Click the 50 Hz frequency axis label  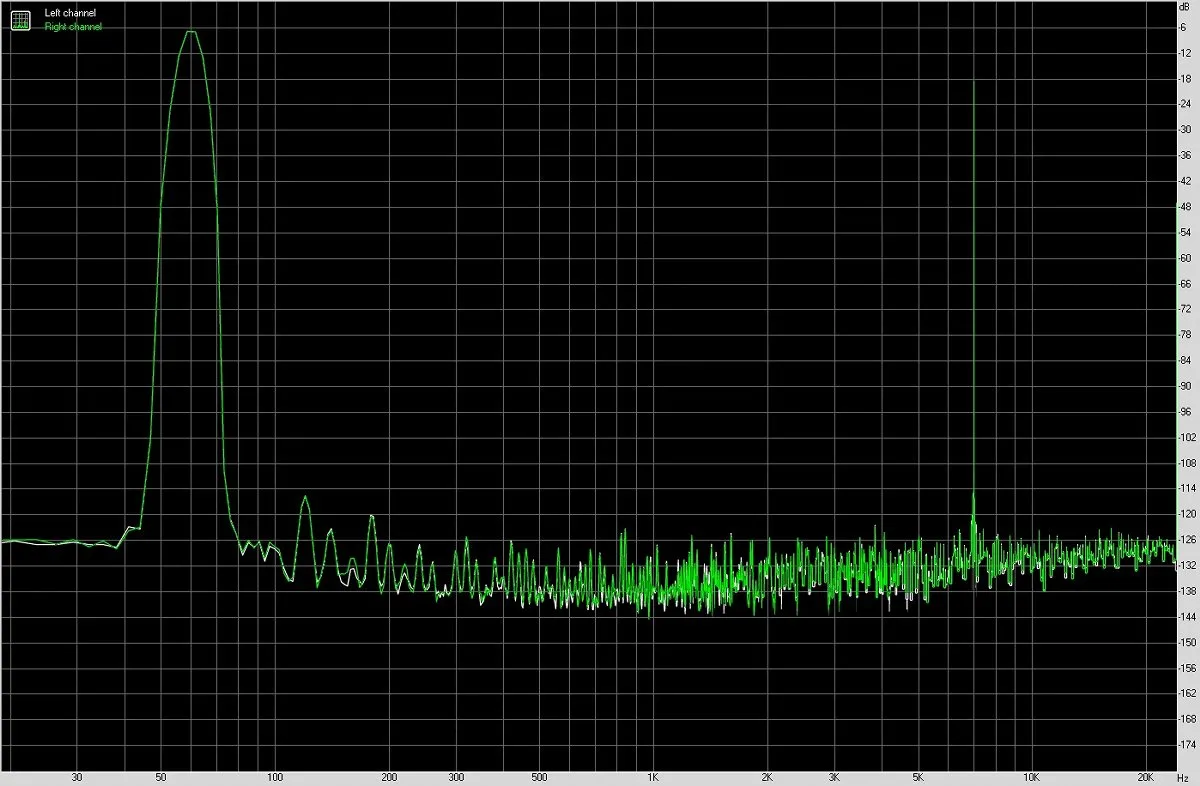click(x=161, y=777)
